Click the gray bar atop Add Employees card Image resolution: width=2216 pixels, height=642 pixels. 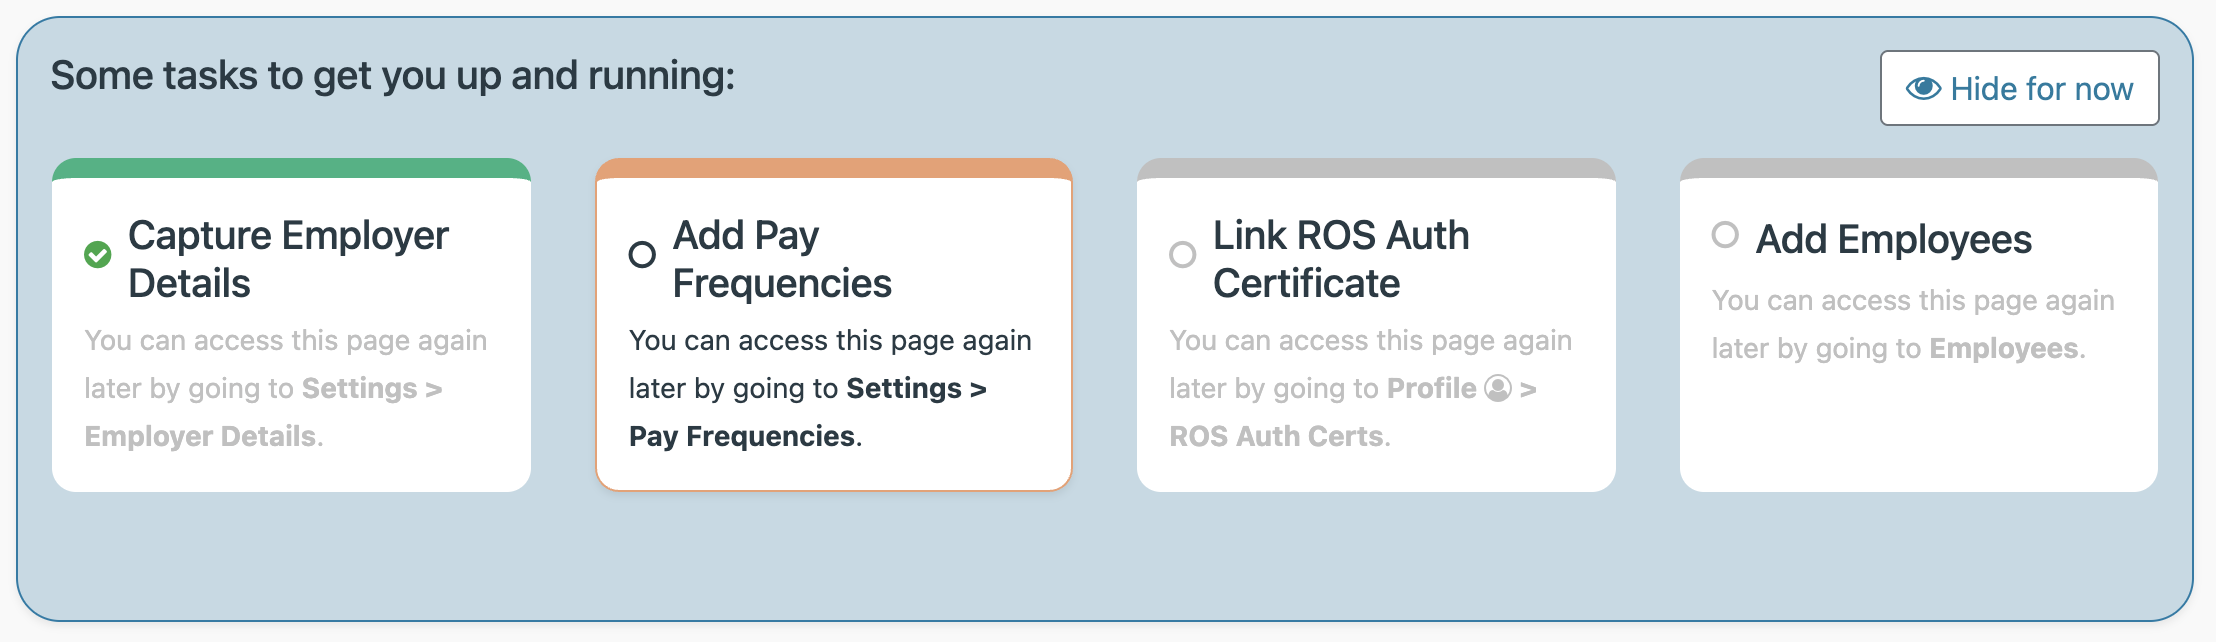coord(1918,167)
